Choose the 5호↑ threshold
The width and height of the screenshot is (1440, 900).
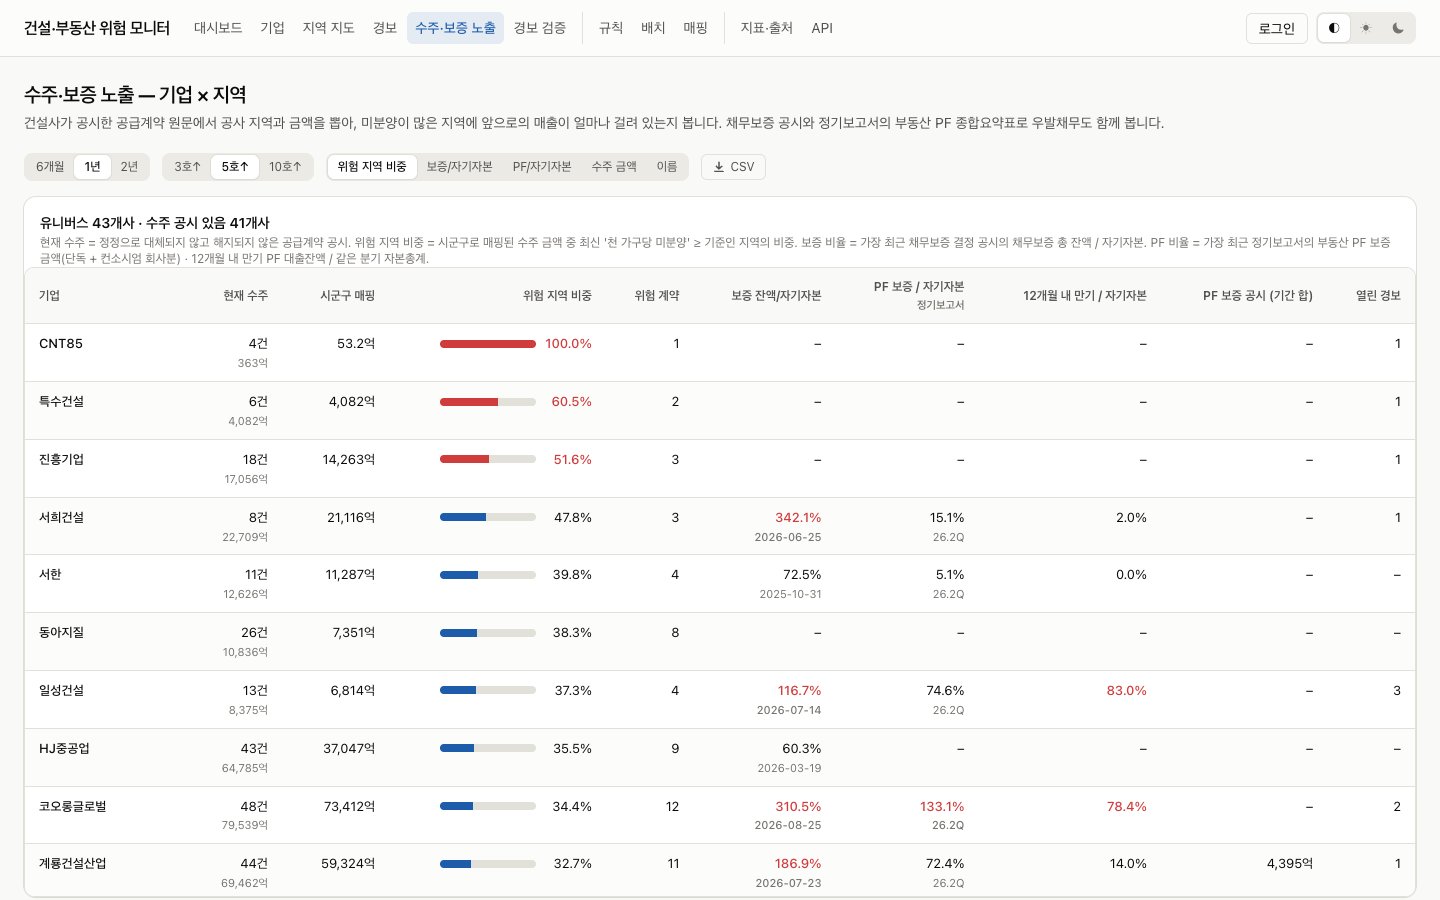(x=235, y=167)
